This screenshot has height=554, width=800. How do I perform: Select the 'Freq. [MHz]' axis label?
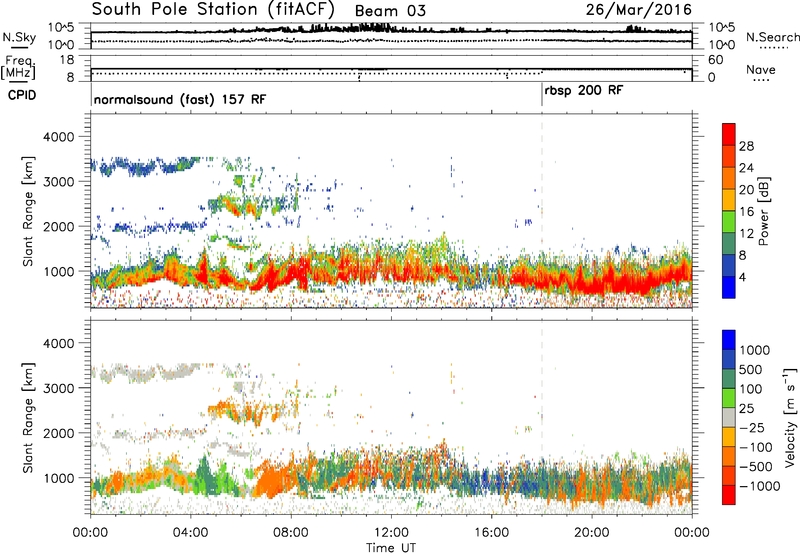coord(18,68)
